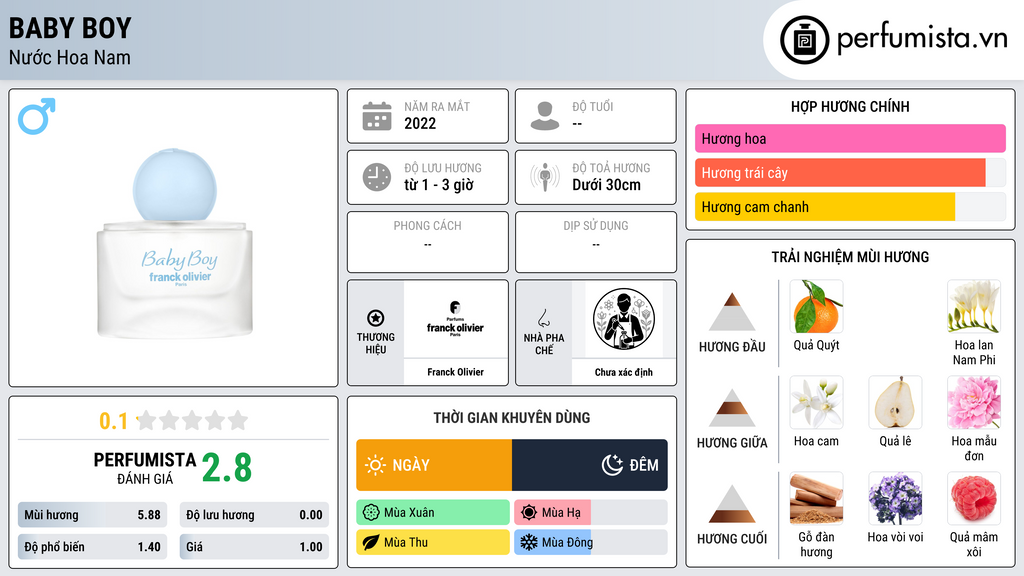
Task: Select the Mùa Xuân season bar
Action: coord(433,513)
